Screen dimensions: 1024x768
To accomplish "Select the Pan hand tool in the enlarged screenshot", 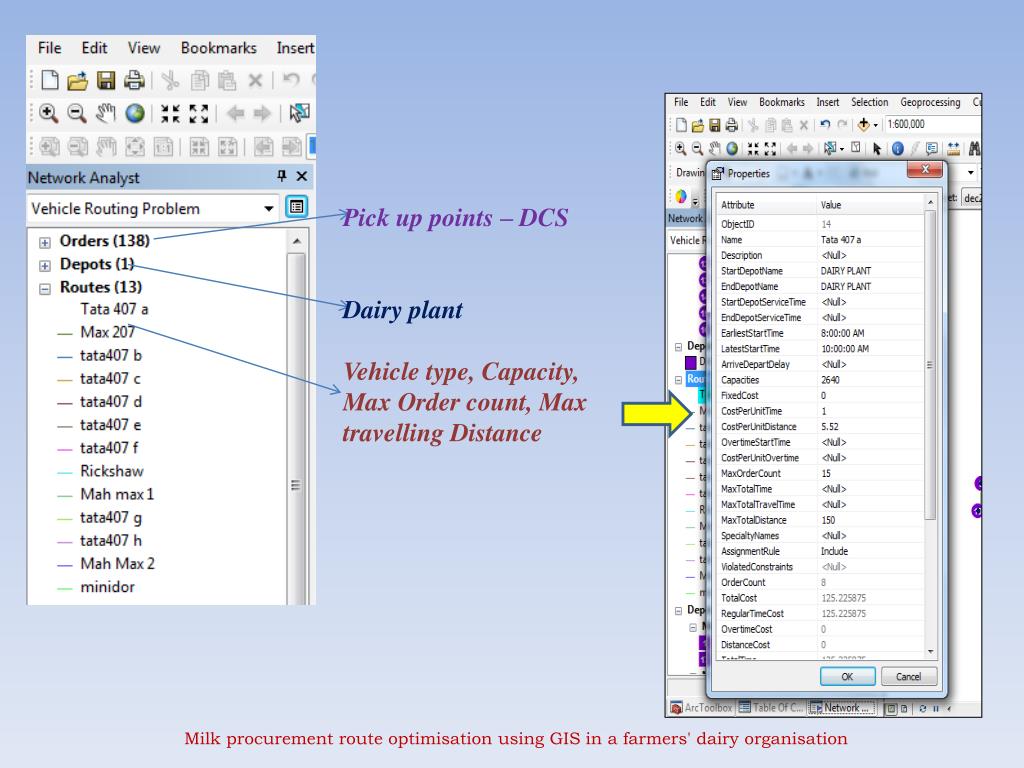I will point(106,114).
